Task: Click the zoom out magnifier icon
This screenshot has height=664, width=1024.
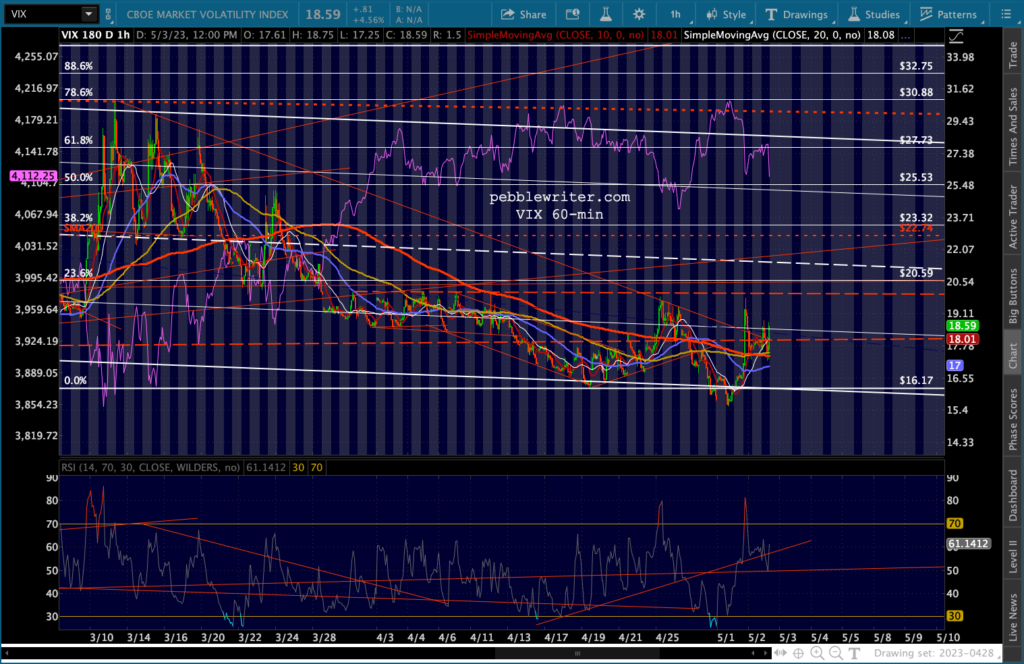Action: pos(835,653)
